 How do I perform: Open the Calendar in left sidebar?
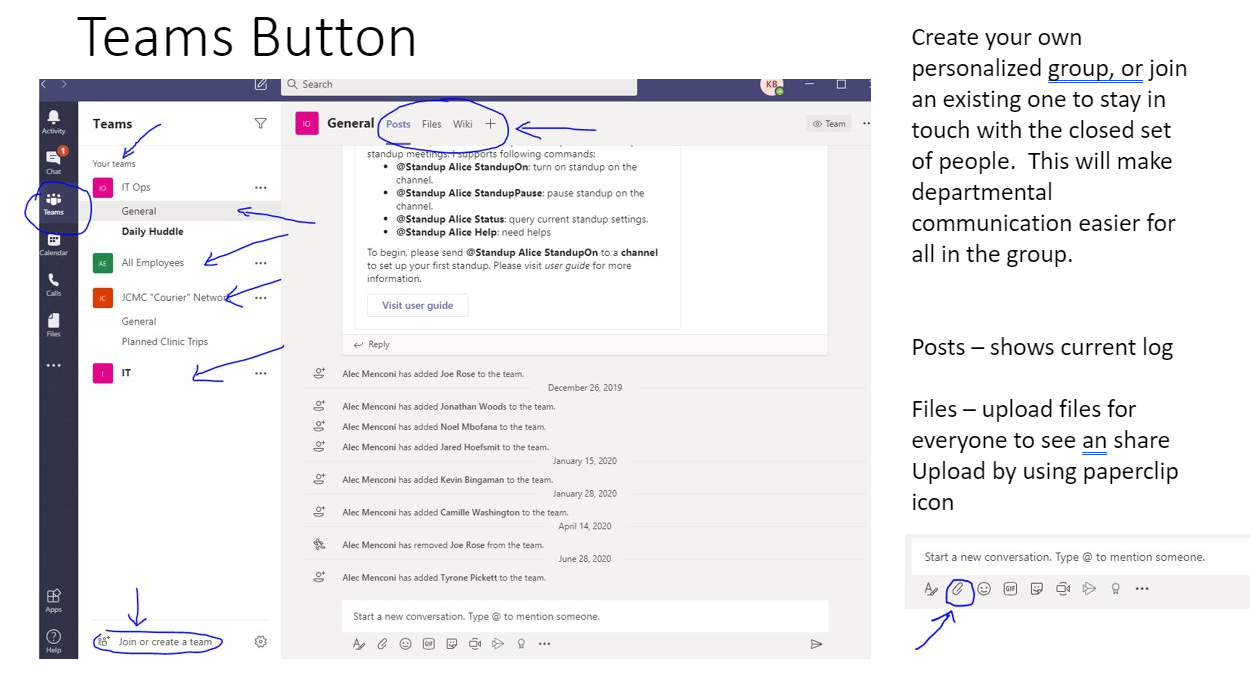[x=54, y=243]
